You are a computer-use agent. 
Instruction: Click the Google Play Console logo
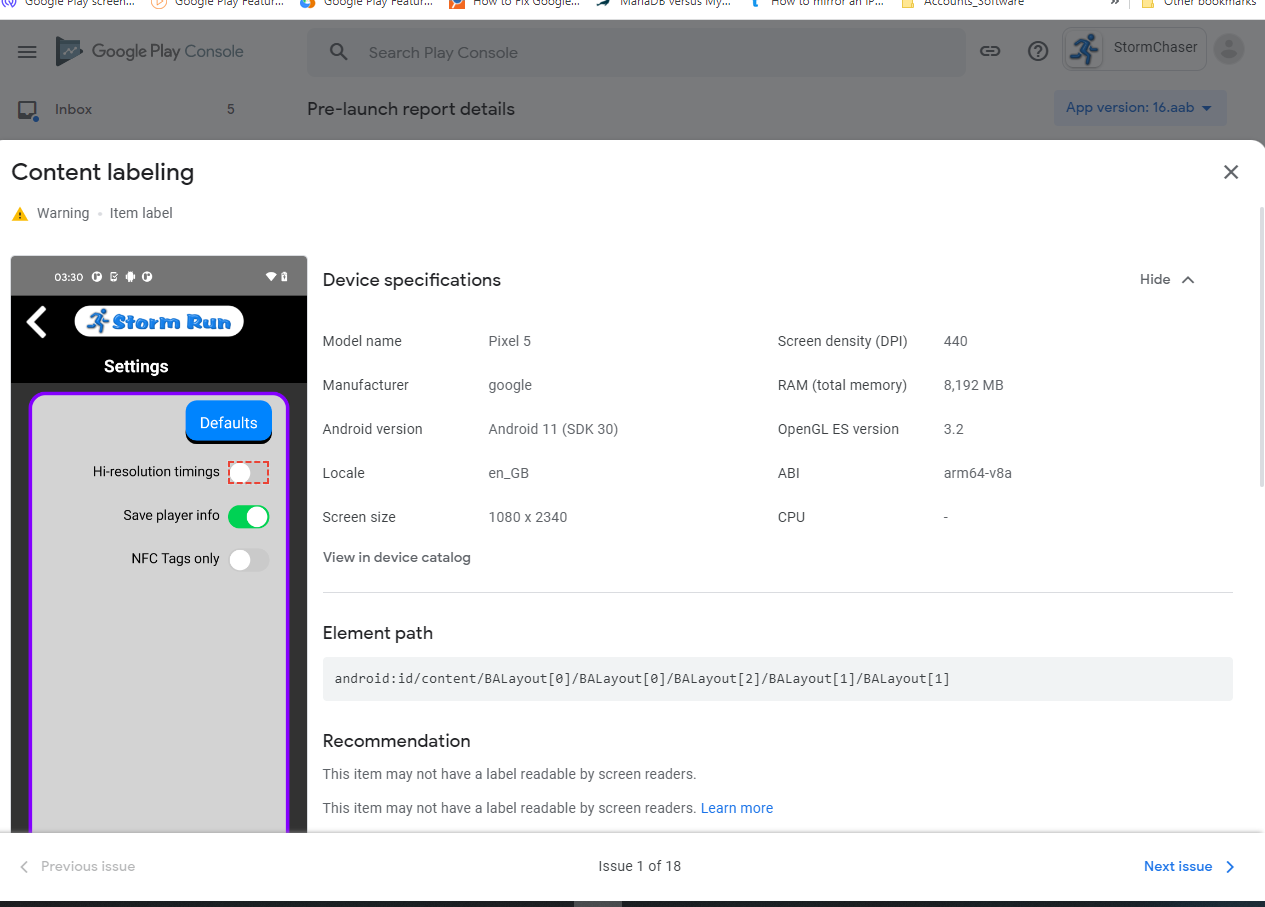(150, 51)
